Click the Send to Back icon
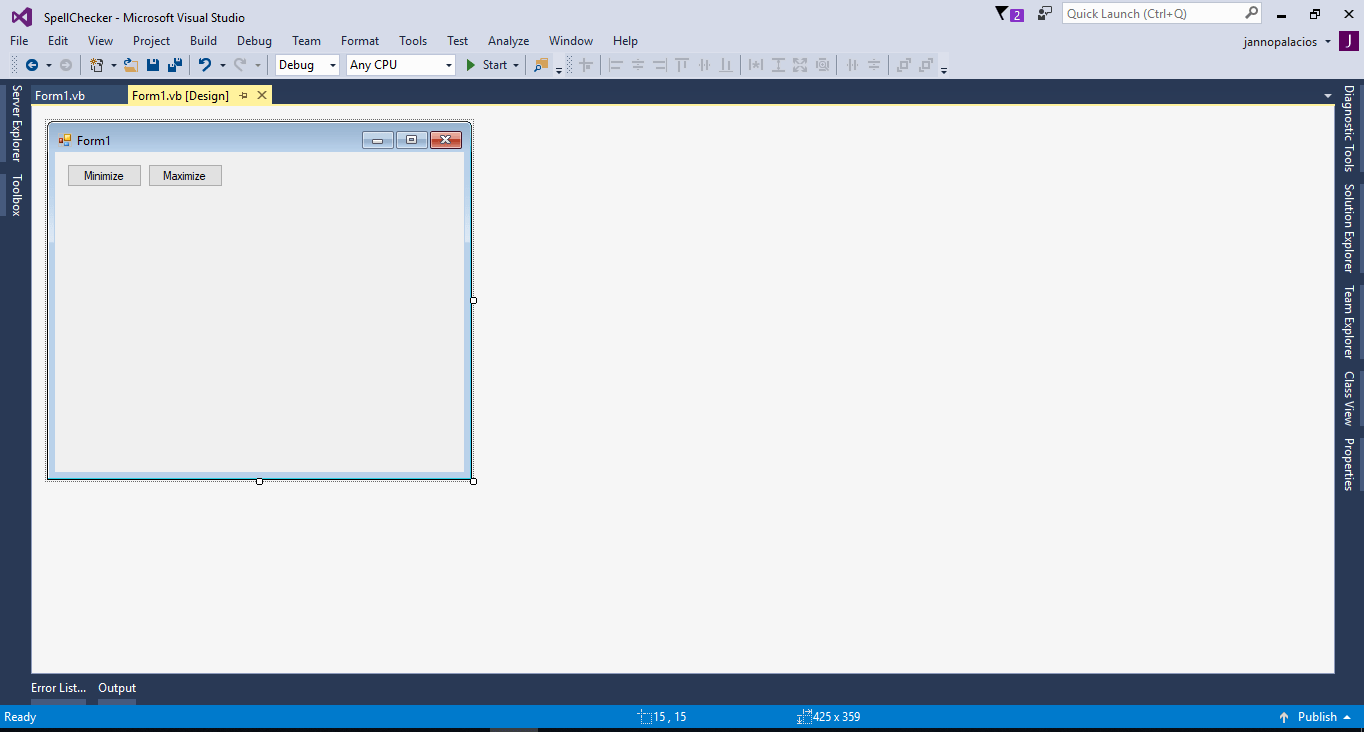The width and height of the screenshot is (1364, 732). (x=926, y=65)
